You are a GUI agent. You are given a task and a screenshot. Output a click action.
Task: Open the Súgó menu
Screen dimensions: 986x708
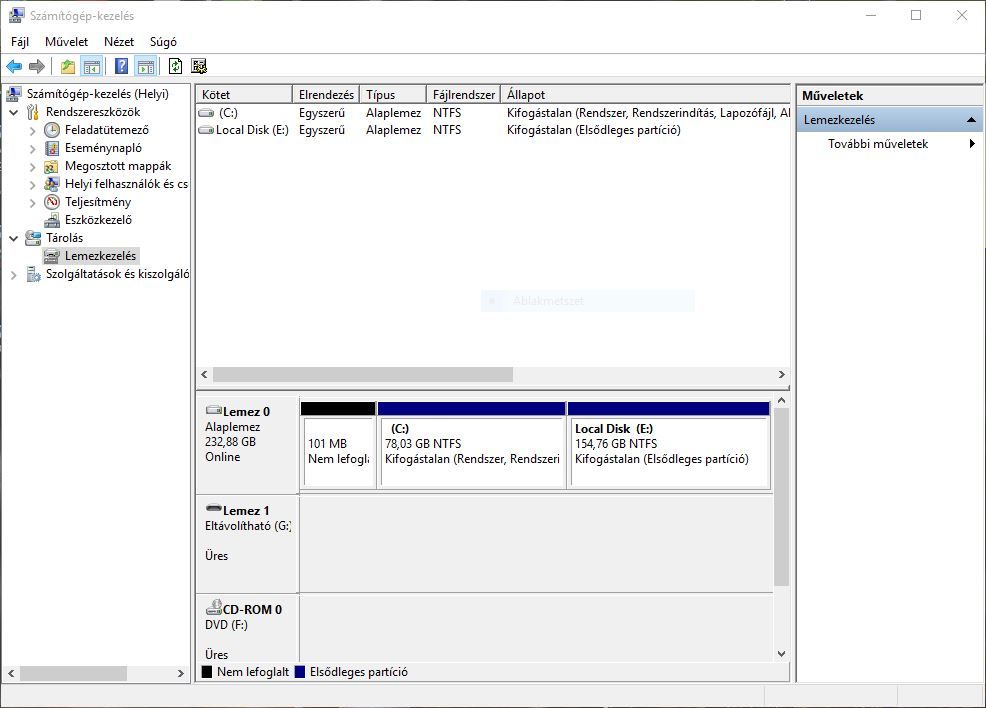click(163, 41)
